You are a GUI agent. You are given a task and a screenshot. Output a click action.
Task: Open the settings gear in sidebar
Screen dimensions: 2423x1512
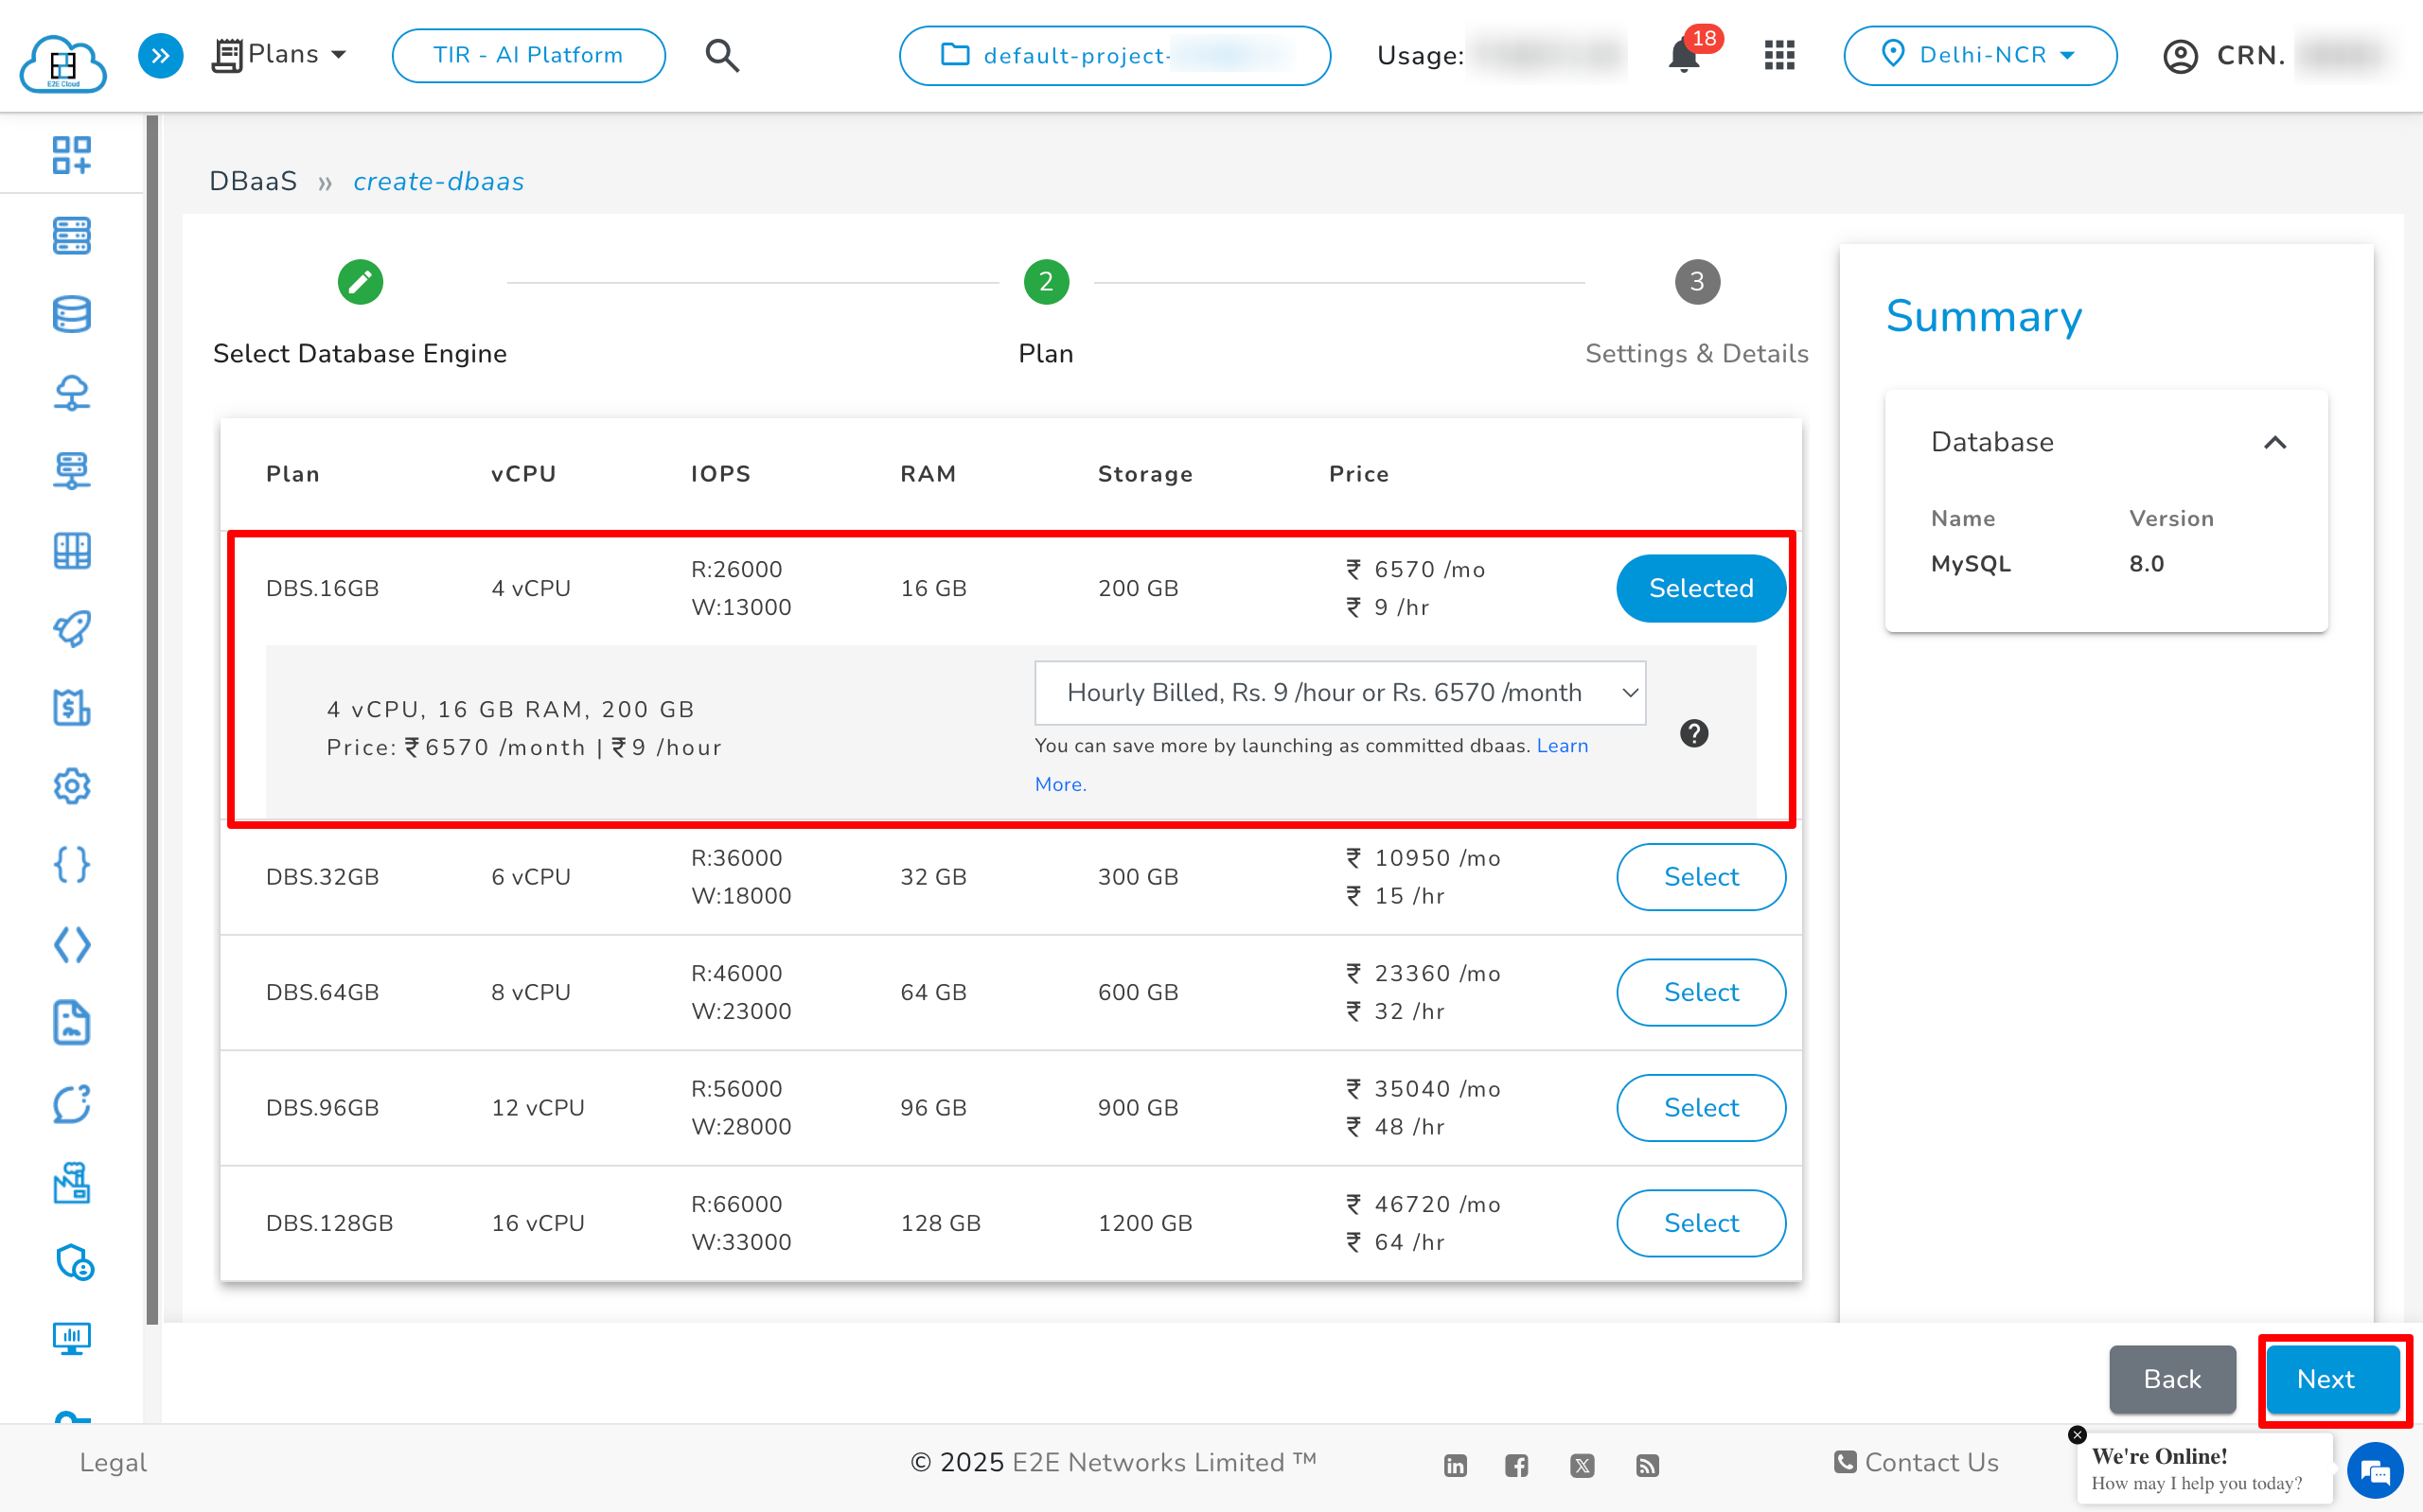(x=71, y=786)
